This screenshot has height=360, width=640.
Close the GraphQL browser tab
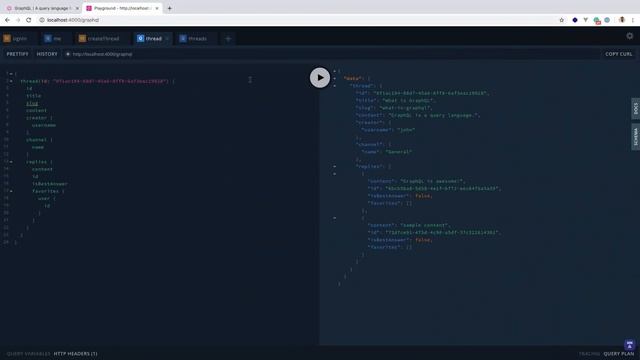[77, 8]
